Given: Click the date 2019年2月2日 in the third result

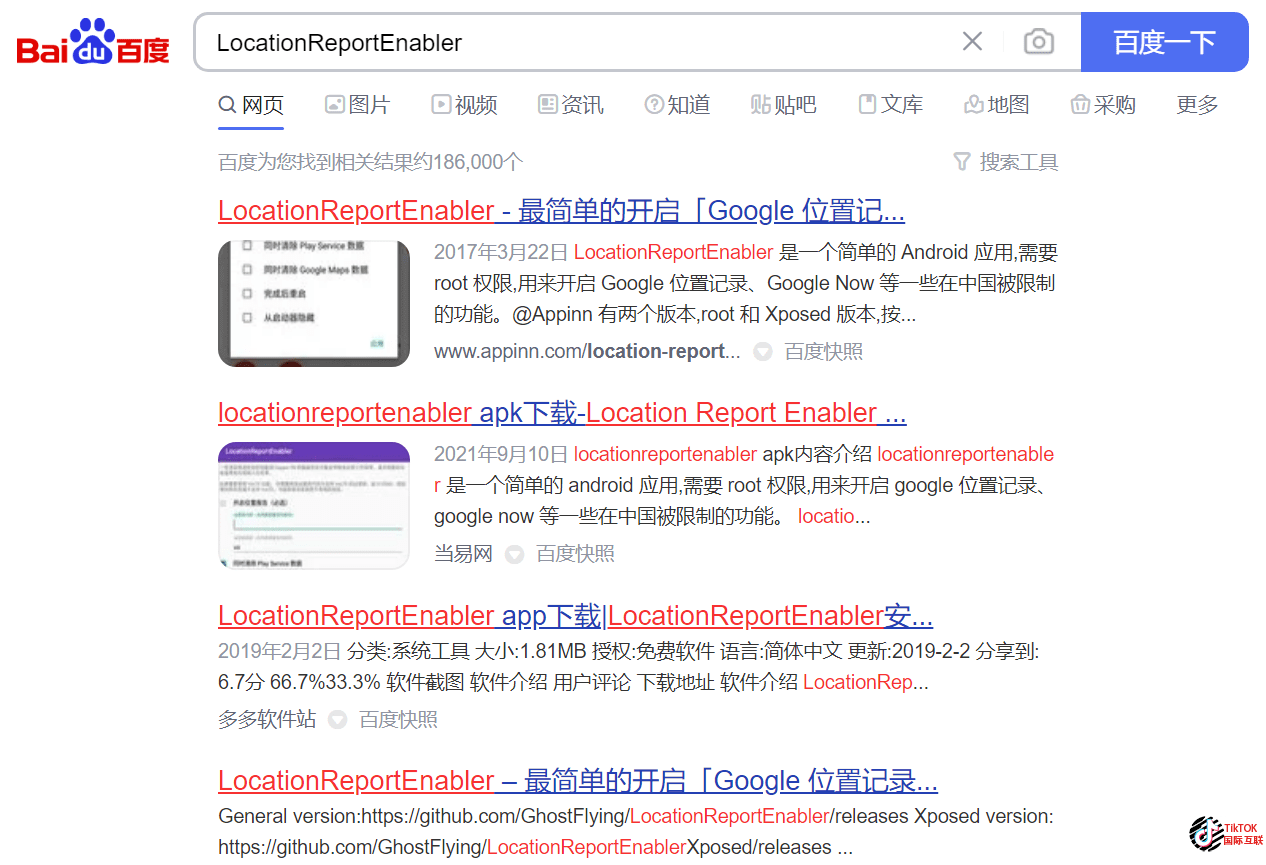Looking at the screenshot, I should point(280,652).
